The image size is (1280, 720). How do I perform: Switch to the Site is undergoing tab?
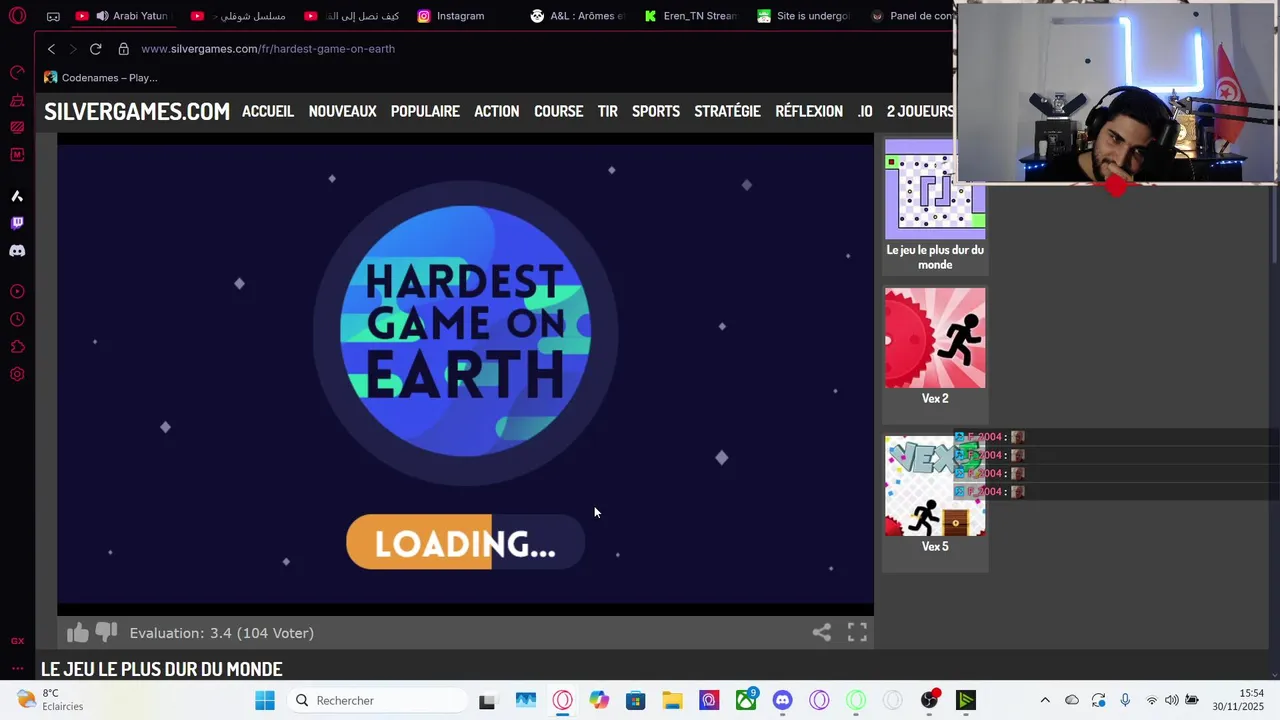806,16
